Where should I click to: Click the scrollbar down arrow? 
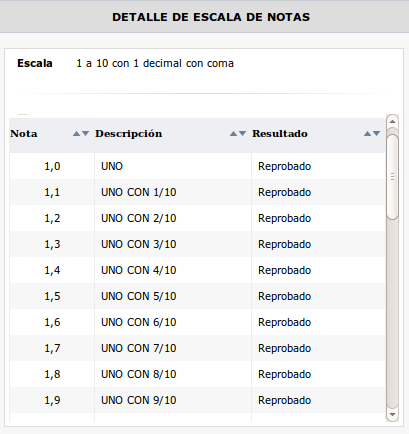point(392,414)
